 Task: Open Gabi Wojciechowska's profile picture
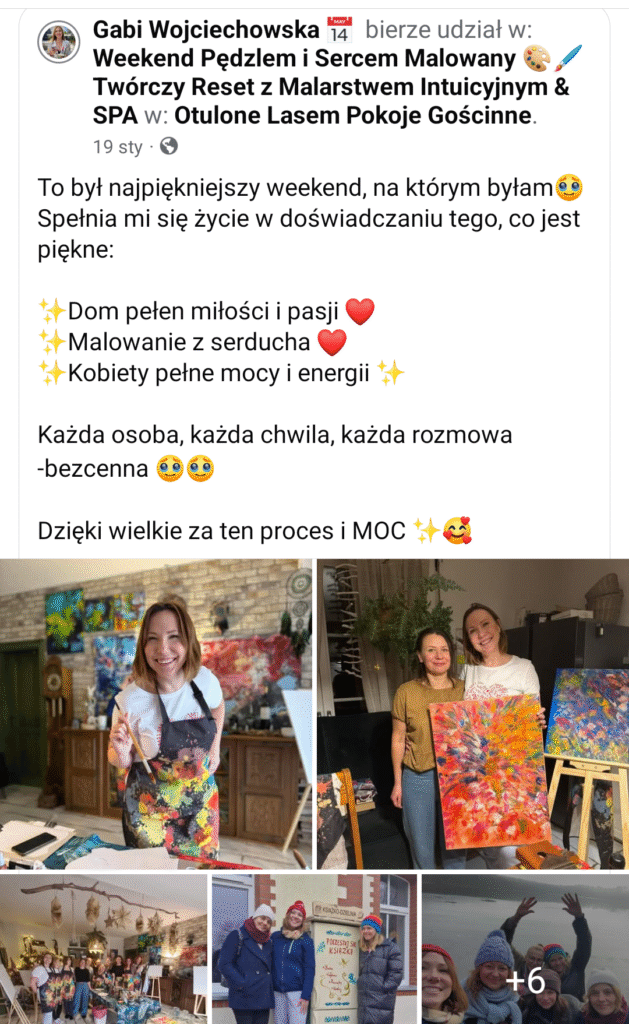point(58,40)
